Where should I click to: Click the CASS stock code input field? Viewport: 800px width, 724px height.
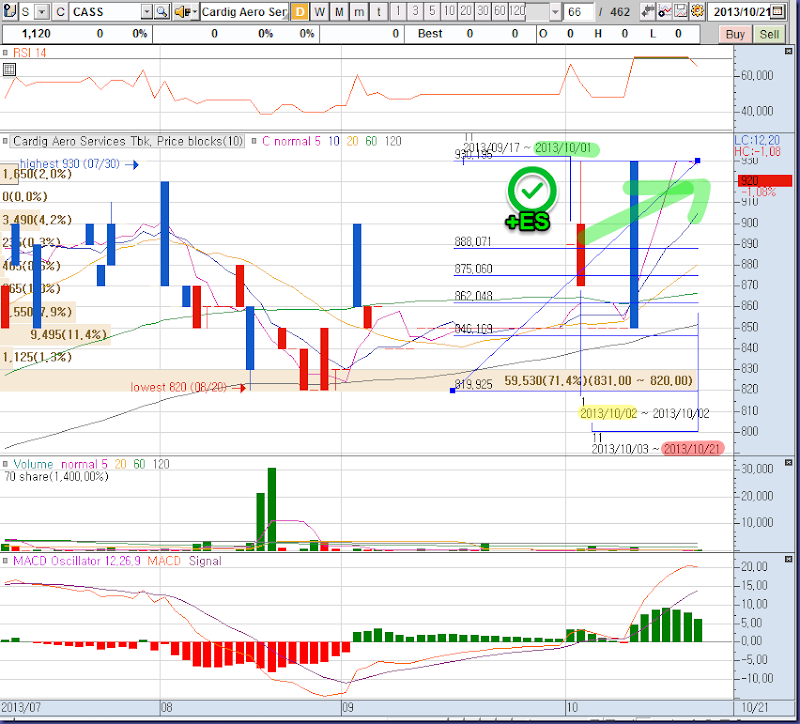(105, 12)
